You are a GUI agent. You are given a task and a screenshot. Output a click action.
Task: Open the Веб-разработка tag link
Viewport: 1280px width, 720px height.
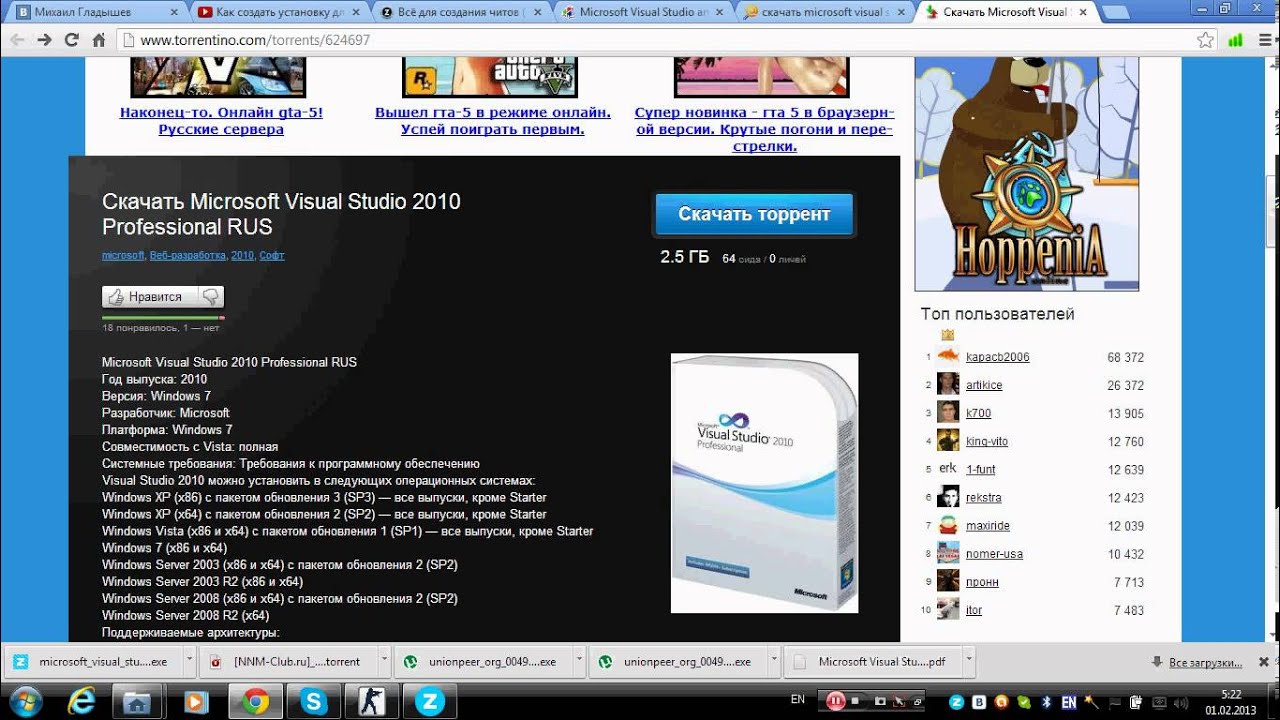pyautogui.click(x=187, y=256)
